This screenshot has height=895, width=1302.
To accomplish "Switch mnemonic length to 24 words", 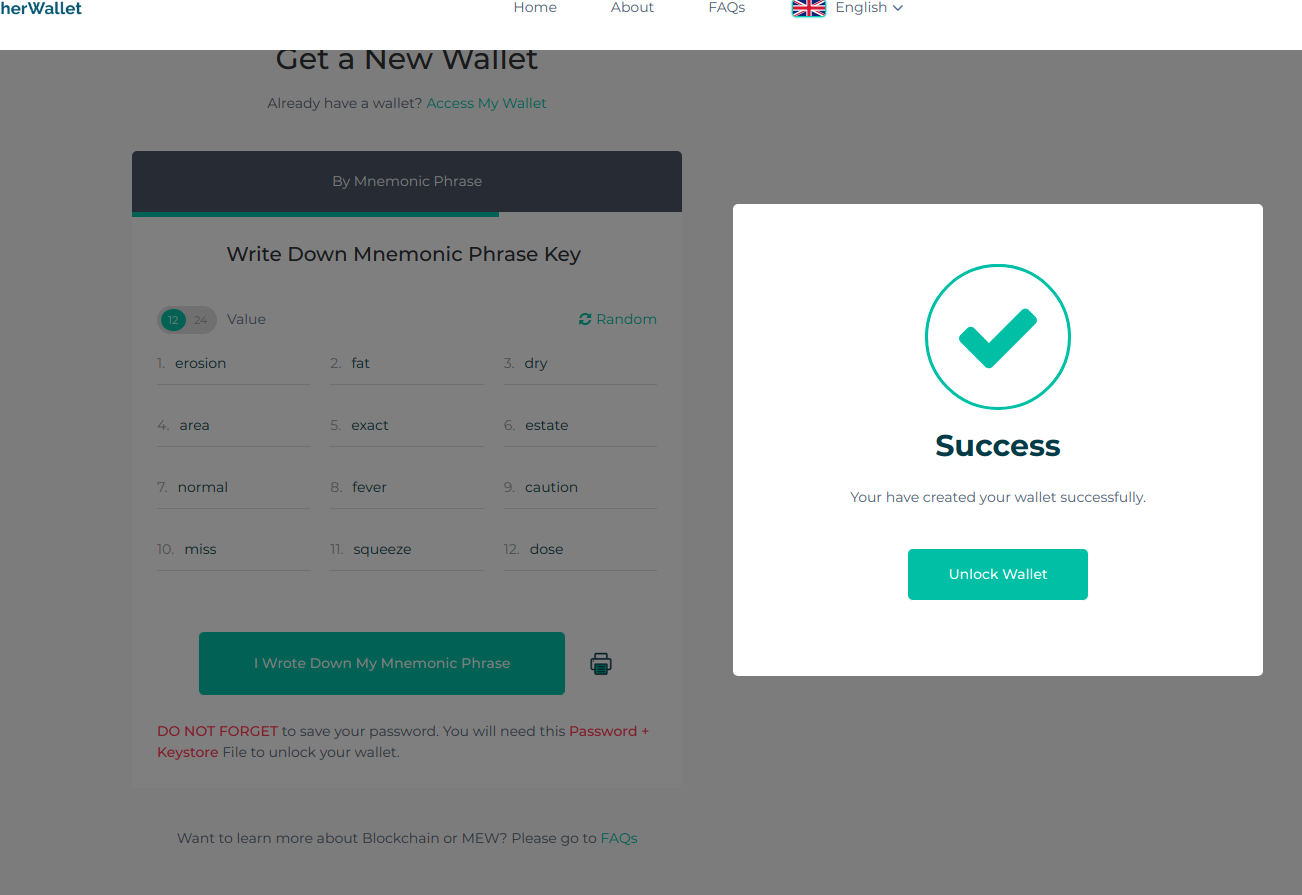I will click(x=199, y=319).
